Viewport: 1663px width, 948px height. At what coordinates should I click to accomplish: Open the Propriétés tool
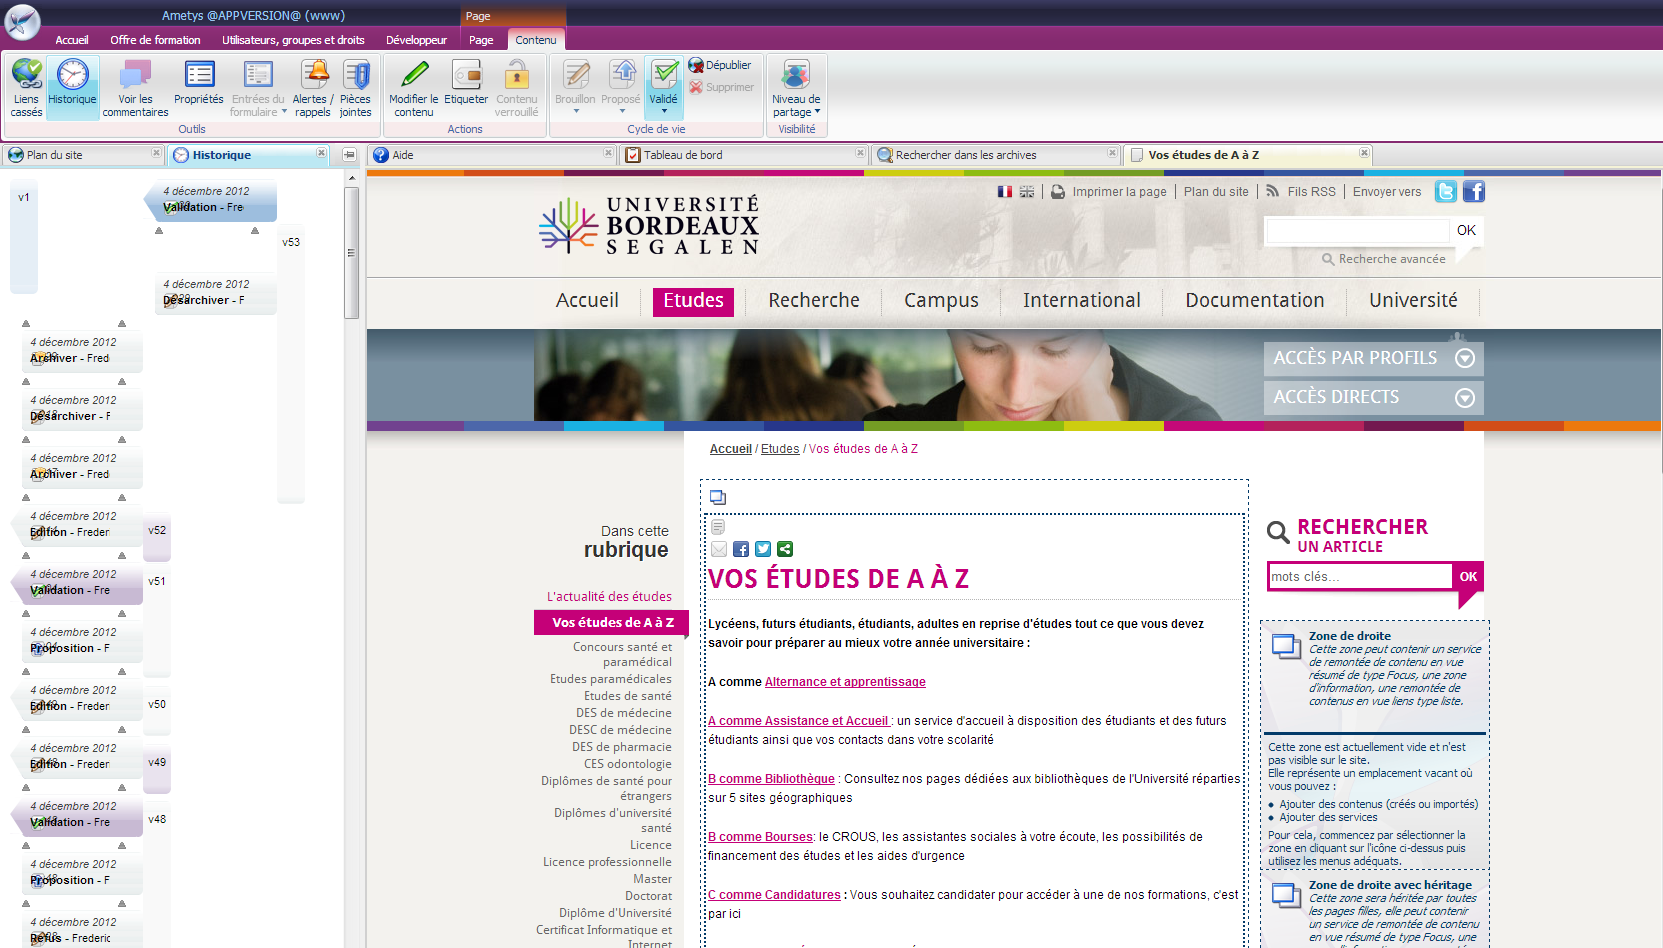[x=199, y=76]
